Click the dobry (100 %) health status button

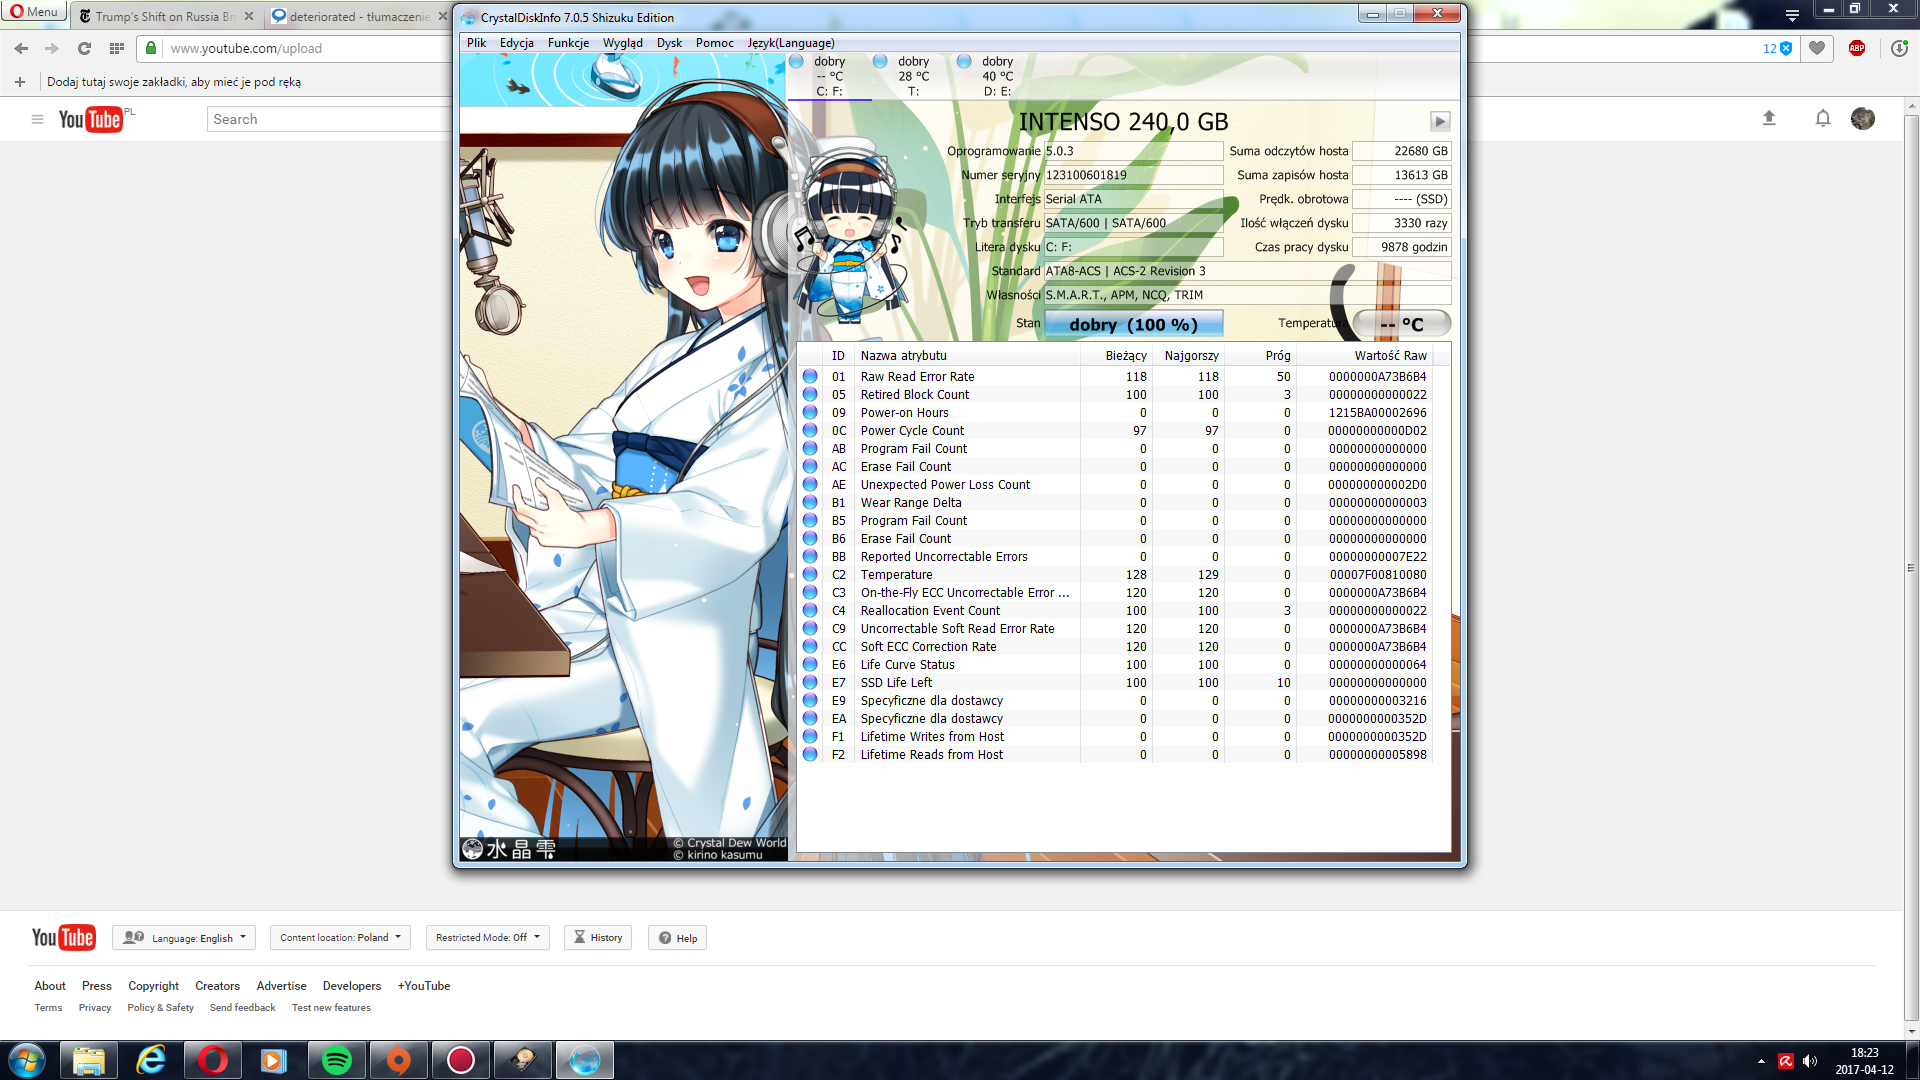click(x=1134, y=324)
